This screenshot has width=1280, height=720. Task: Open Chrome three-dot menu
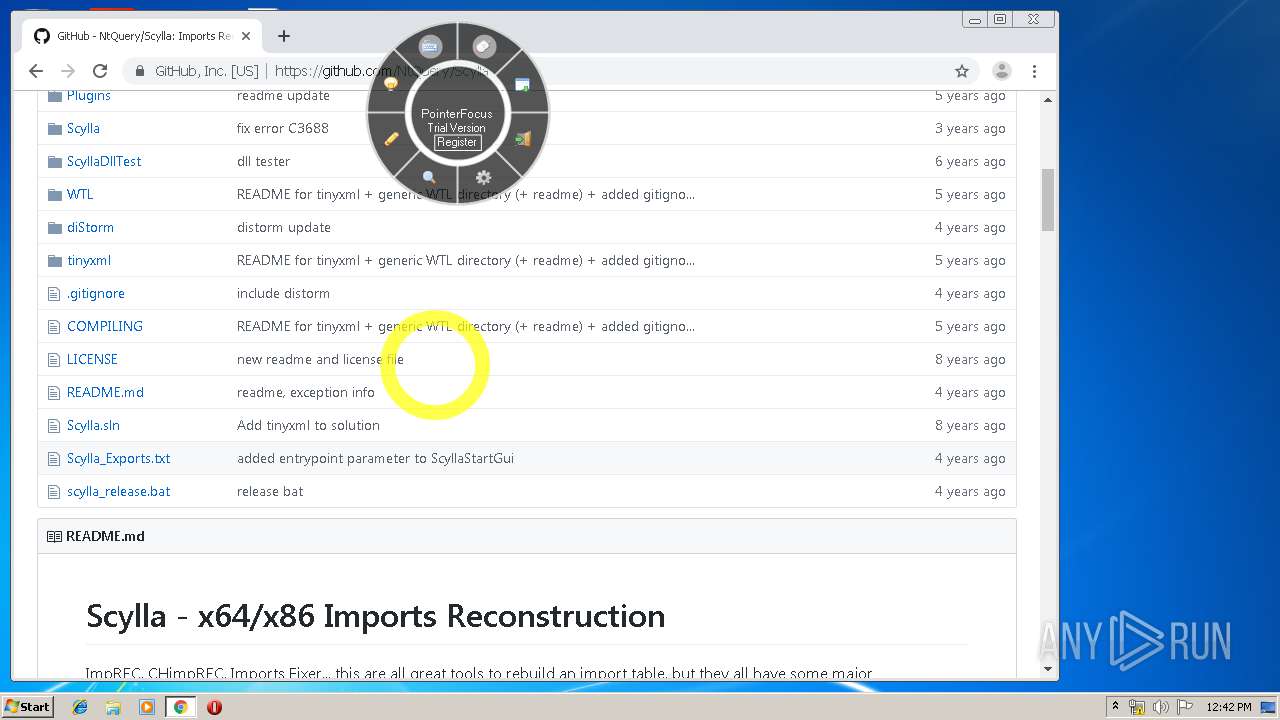pyautogui.click(x=1034, y=71)
